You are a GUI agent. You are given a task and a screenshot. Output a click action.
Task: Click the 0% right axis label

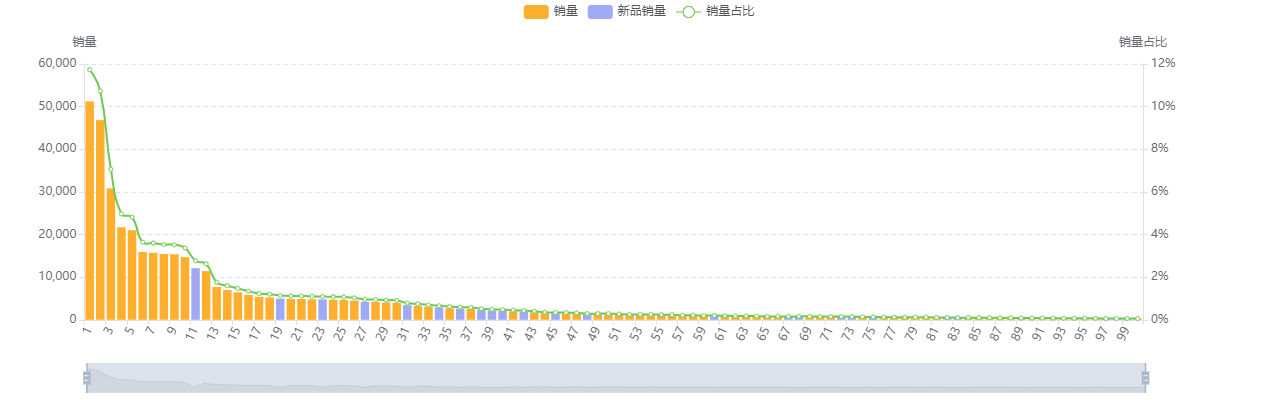tap(1160, 319)
